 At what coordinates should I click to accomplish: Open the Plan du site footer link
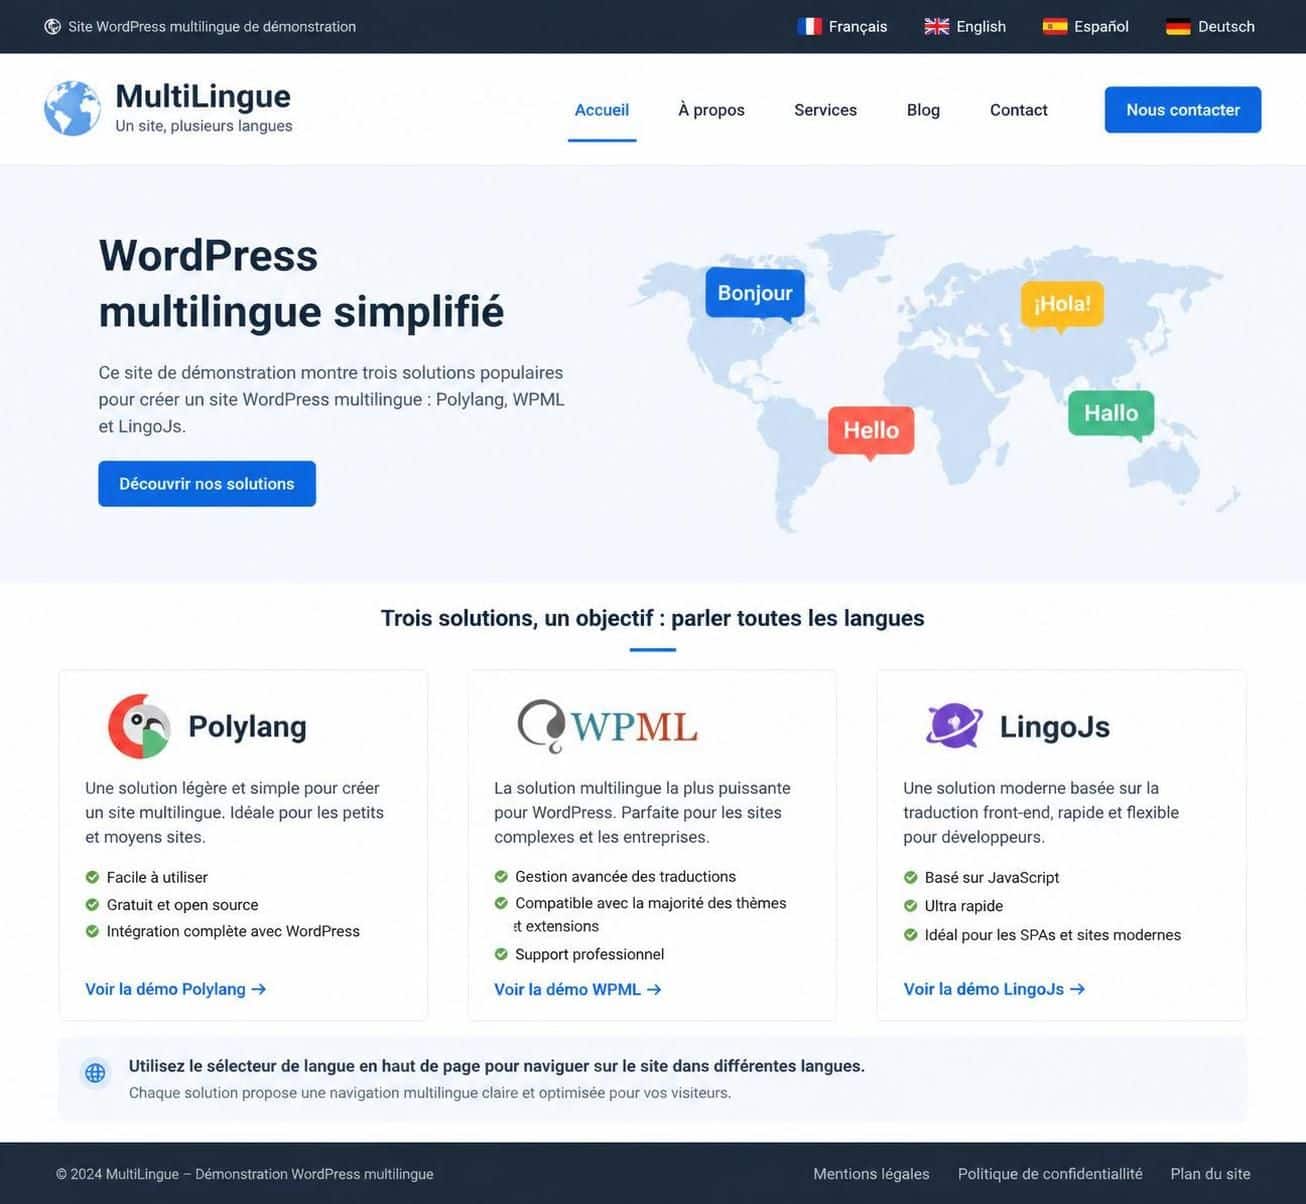tap(1210, 1174)
